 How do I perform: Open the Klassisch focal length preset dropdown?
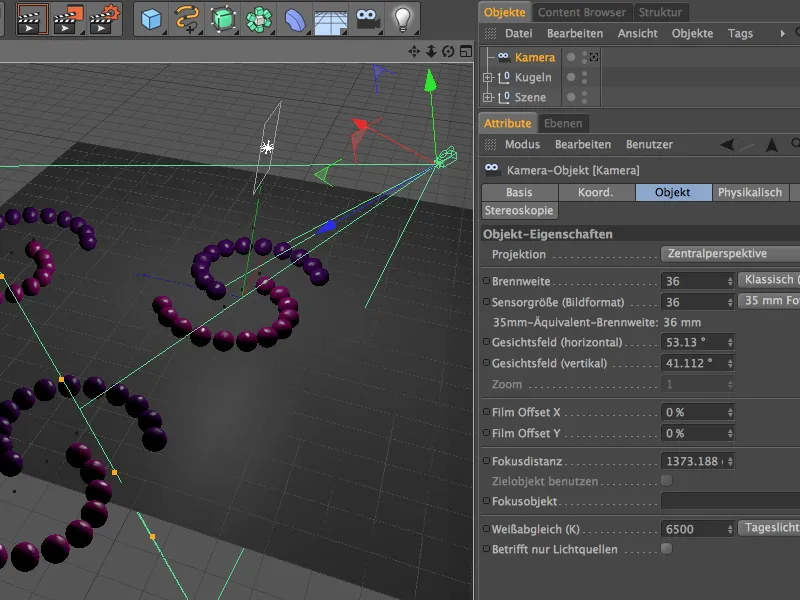769,280
